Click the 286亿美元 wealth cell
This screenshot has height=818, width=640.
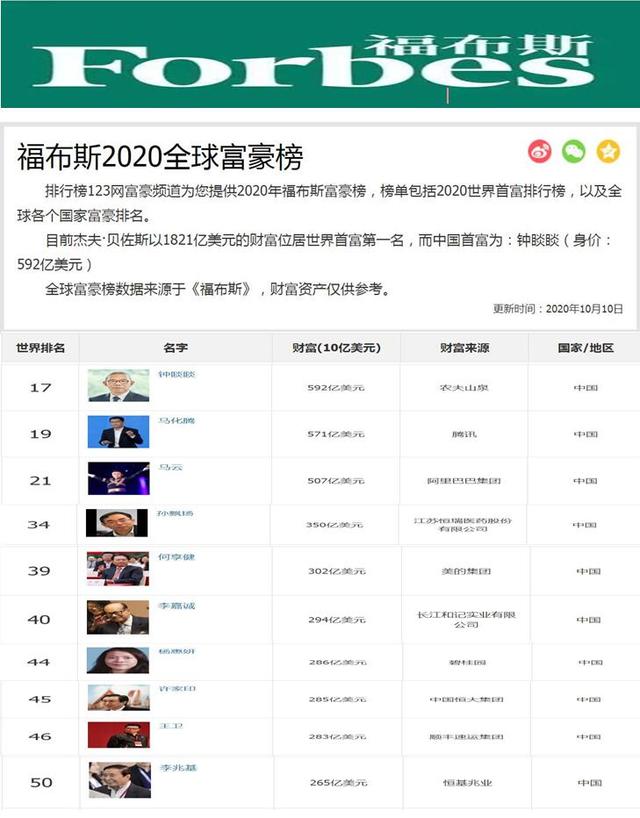coord(337,663)
